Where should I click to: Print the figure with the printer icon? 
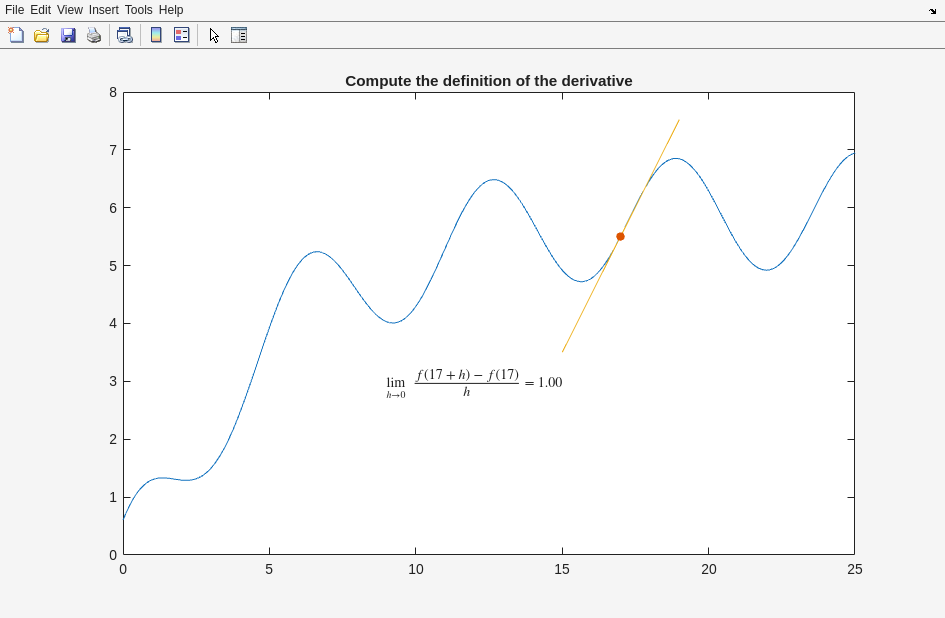[x=94, y=35]
